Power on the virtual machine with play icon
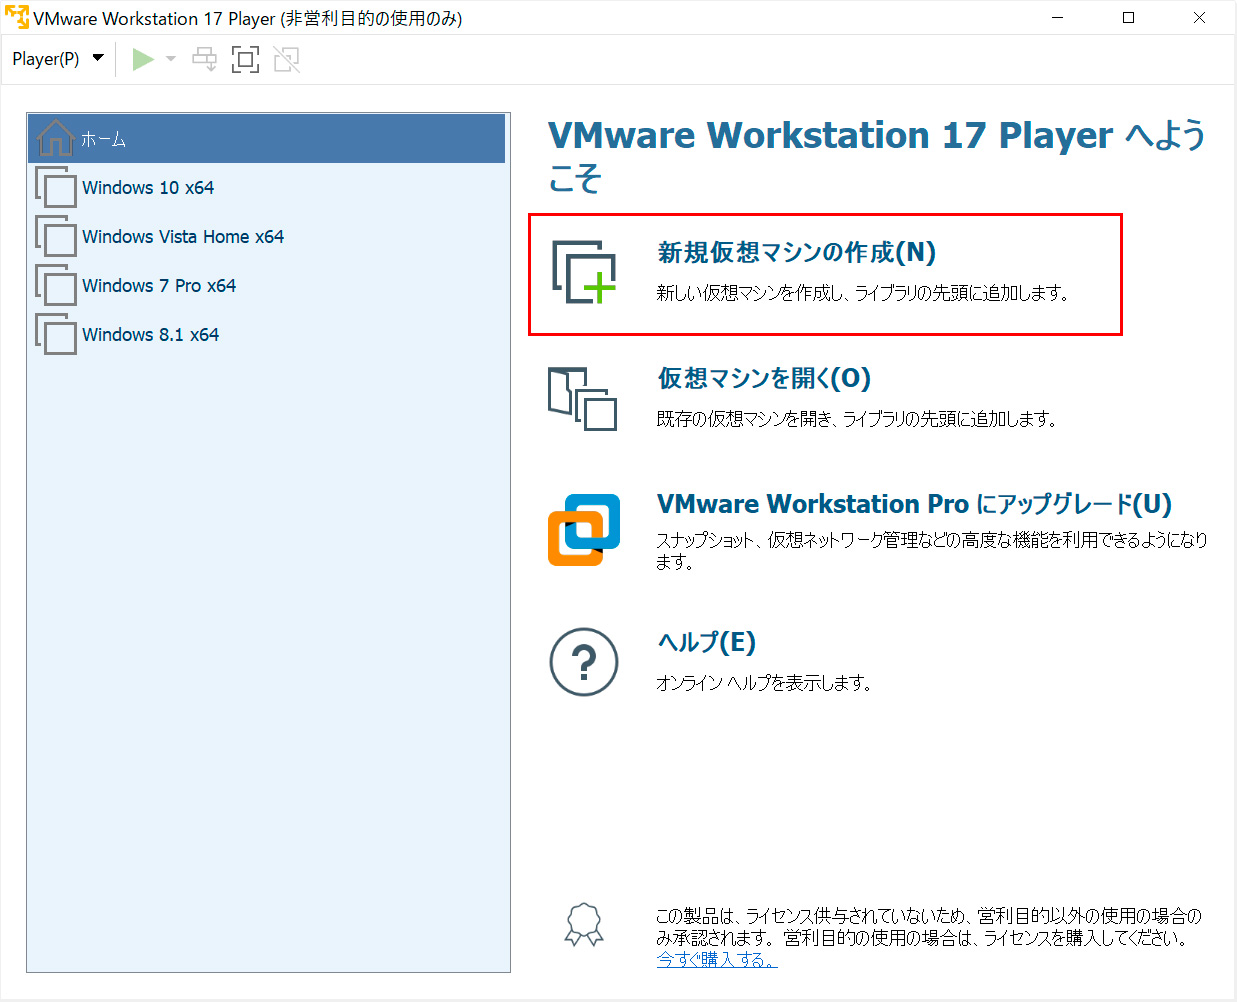The width and height of the screenshot is (1237, 1002). [143, 58]
